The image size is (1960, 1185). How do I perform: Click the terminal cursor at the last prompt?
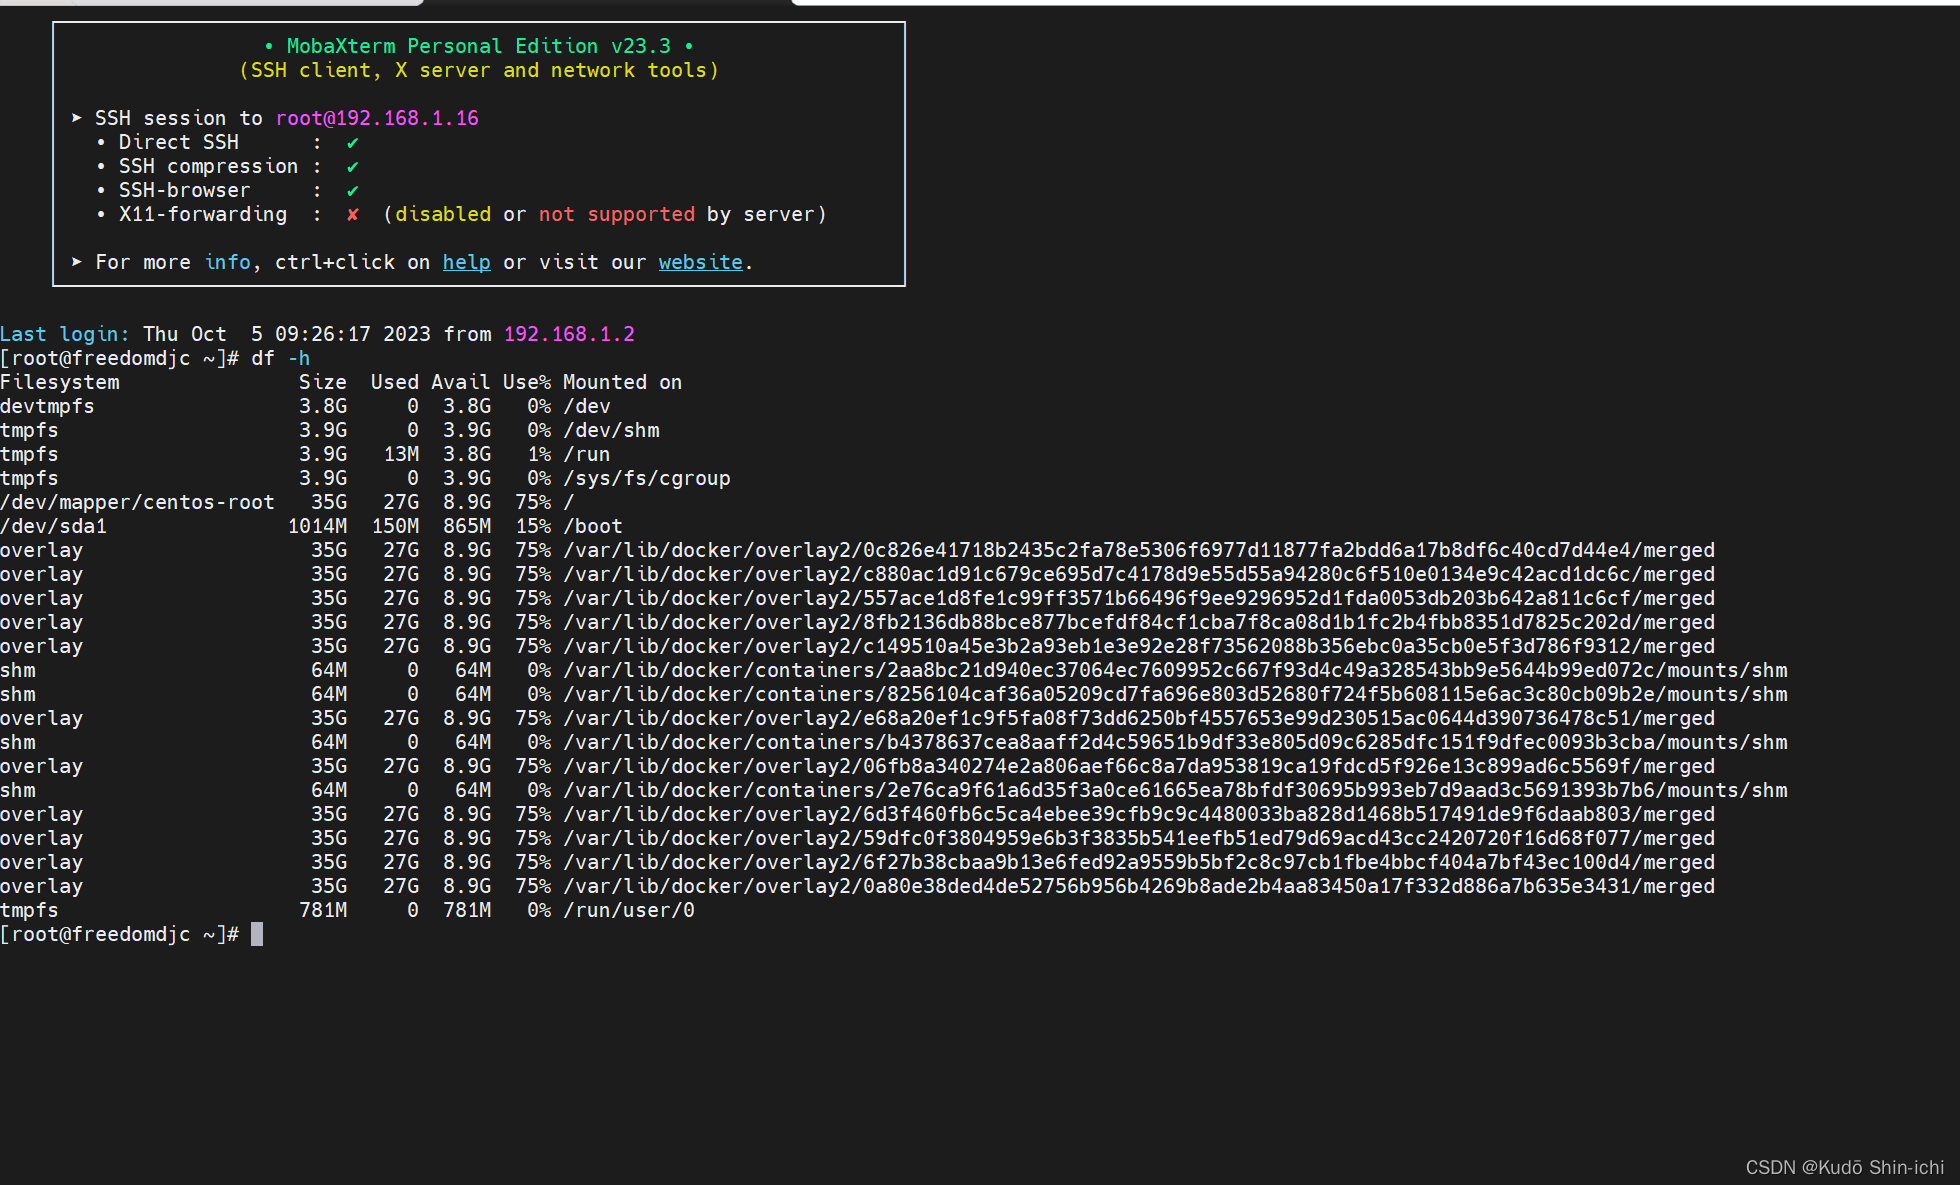click(x=257, y=934)
